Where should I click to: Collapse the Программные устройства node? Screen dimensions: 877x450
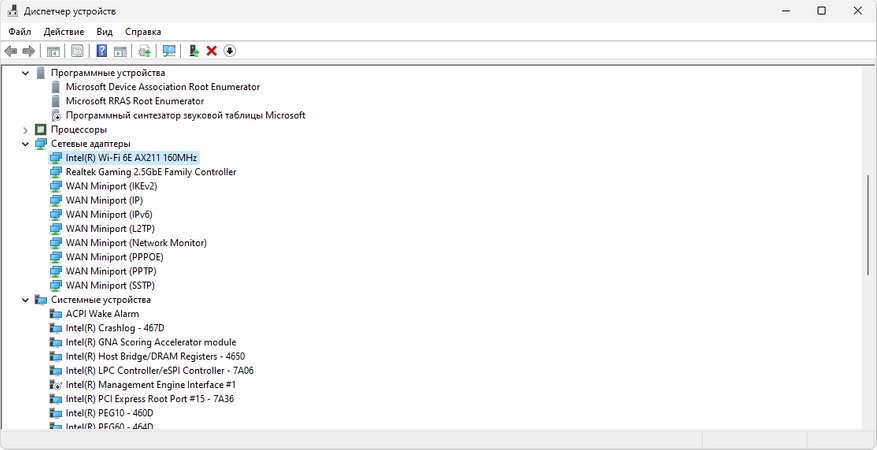25,73
